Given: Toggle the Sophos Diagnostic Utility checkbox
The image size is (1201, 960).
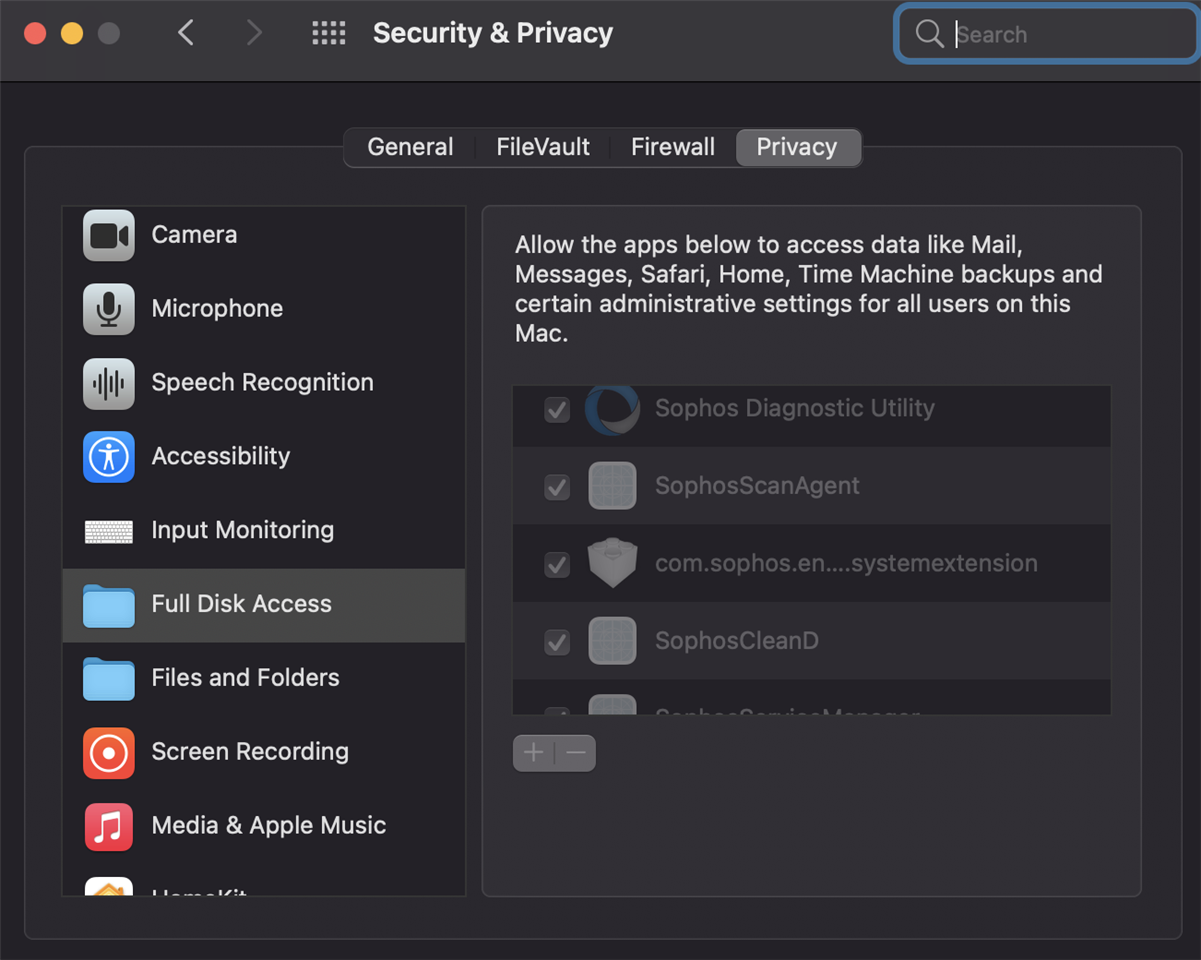Looking at the screenshot, I should (557, 410).
